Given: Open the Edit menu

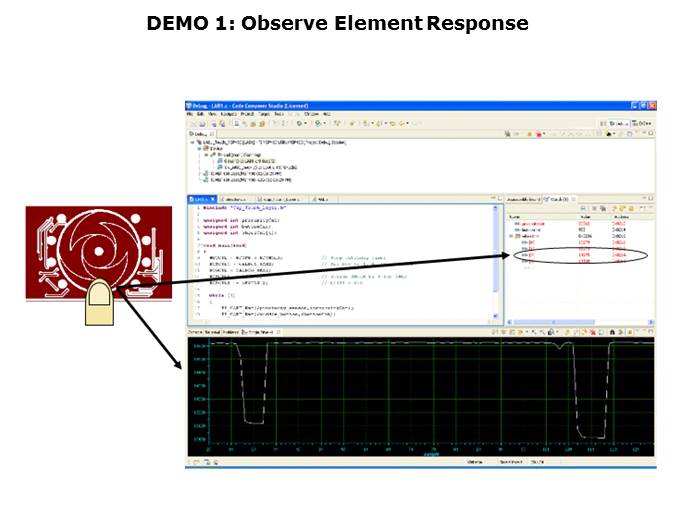Looking at the screenshot, I should click(x=199, y=114).
